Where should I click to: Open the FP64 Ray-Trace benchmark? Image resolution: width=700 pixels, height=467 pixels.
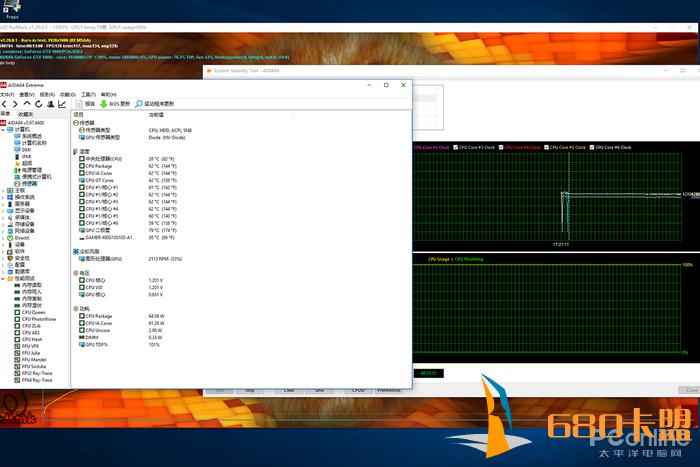(x=34, y=380)
